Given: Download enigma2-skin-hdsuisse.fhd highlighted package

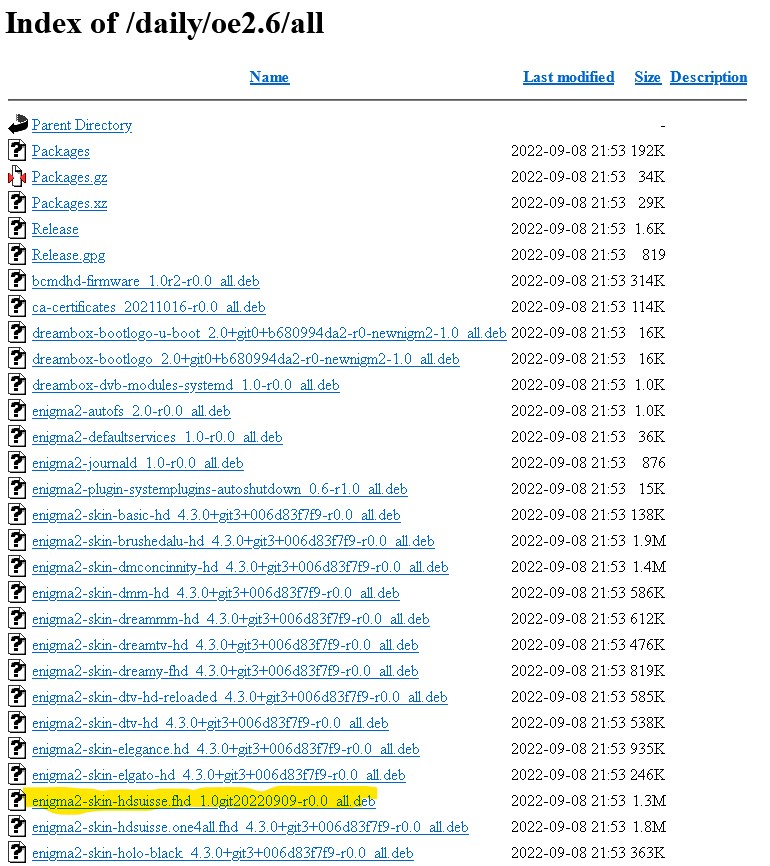Looking at the screenshot, I should (203, 801).
